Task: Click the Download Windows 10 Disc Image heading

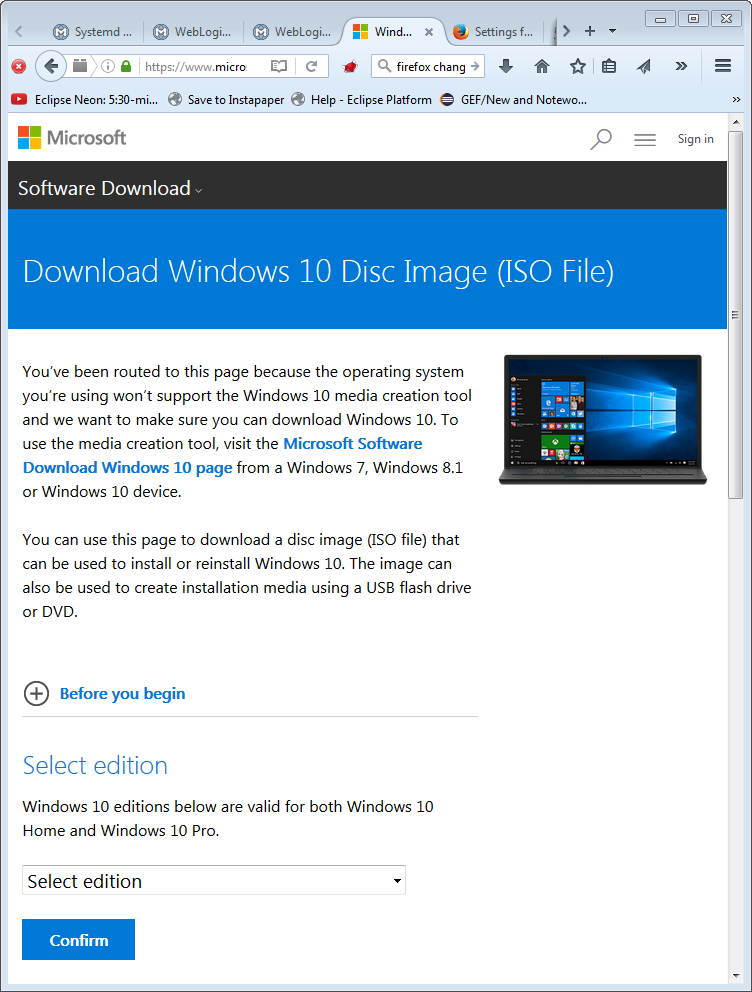Action: click(x=318, y=271)
